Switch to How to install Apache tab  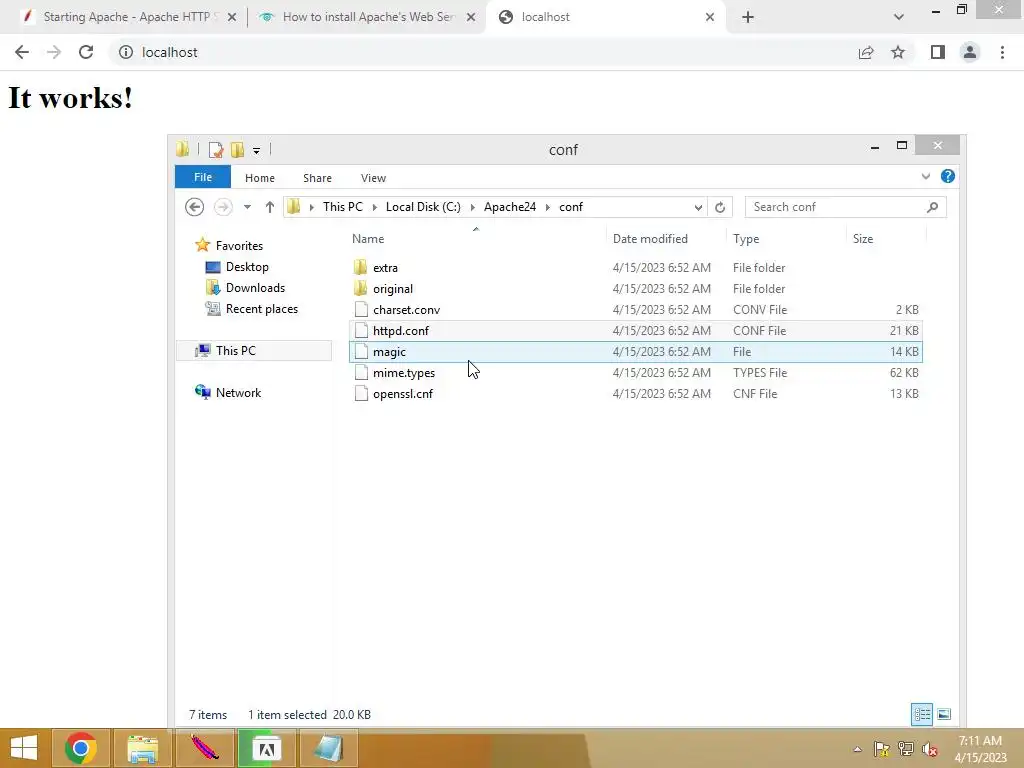[369, 17]
